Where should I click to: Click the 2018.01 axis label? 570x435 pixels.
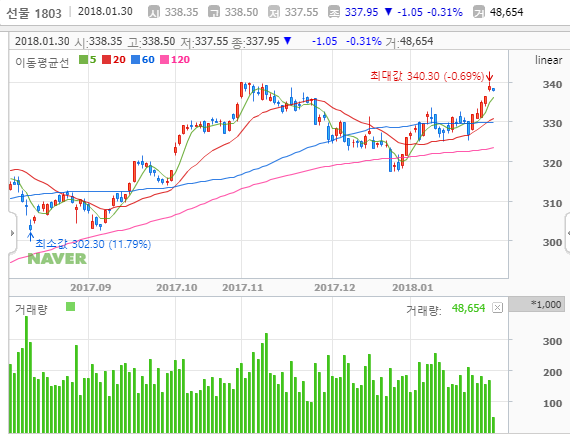pyautogui.click(x=413, y=288)
